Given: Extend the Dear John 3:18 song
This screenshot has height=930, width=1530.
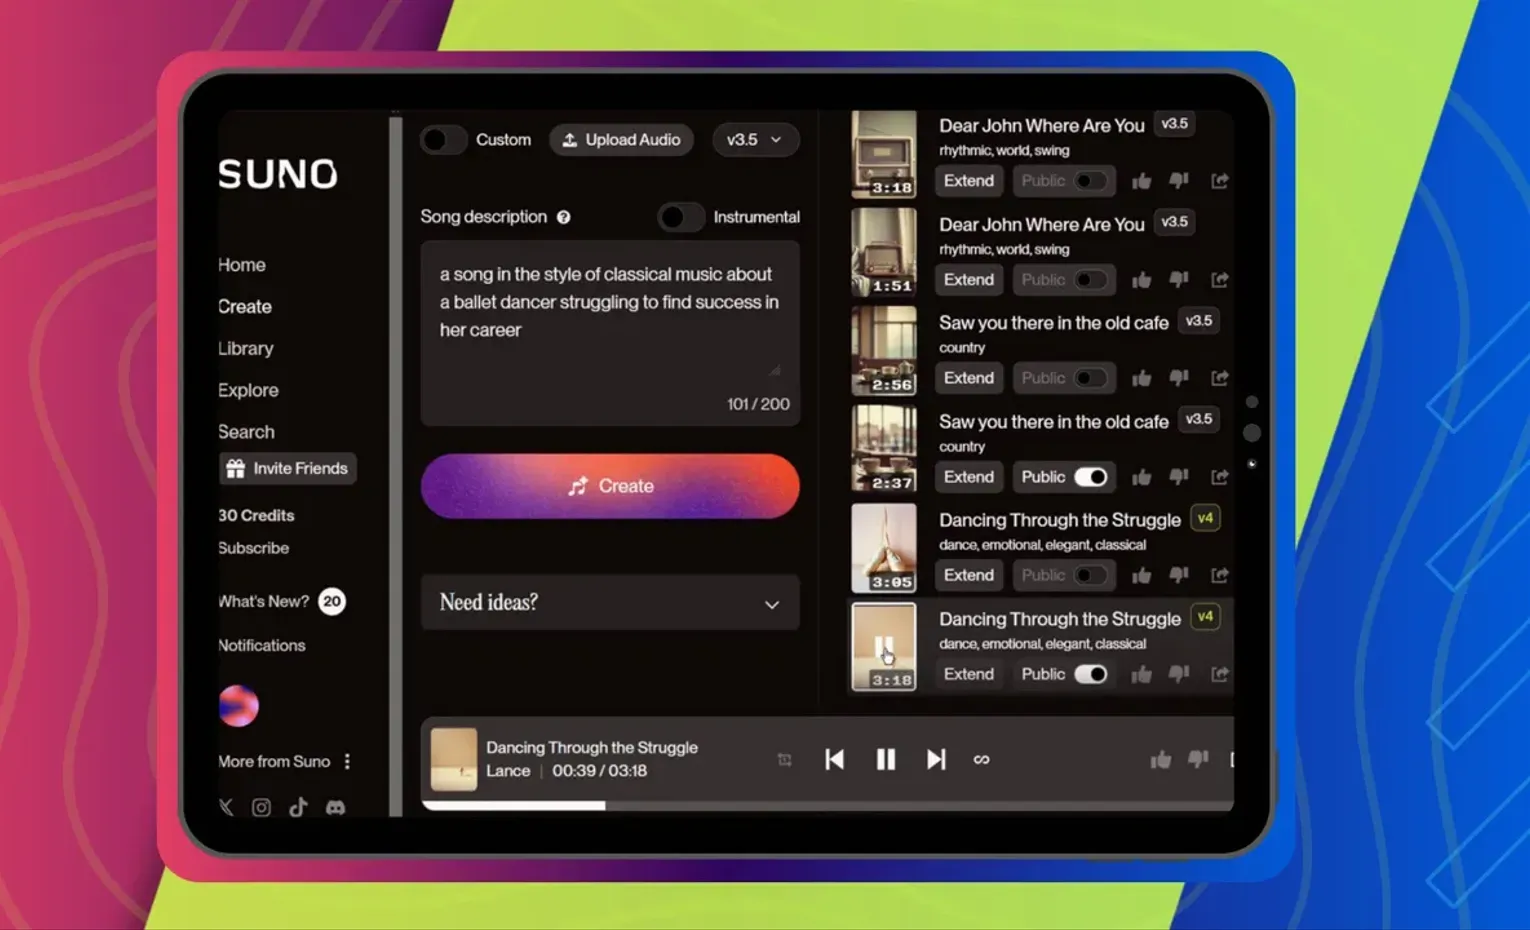Looking at the screenshot, I should coord(969,181).
